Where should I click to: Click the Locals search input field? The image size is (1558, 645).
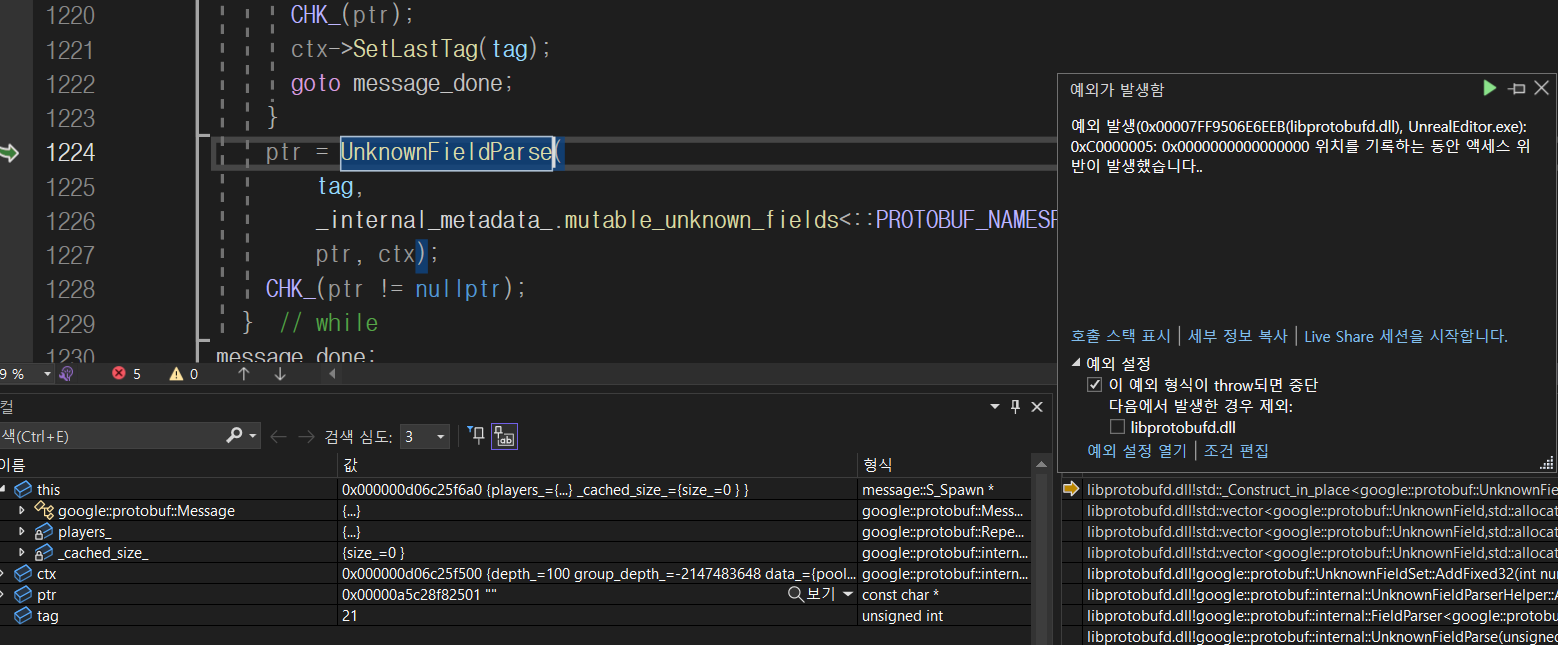(x=110, y=436)
